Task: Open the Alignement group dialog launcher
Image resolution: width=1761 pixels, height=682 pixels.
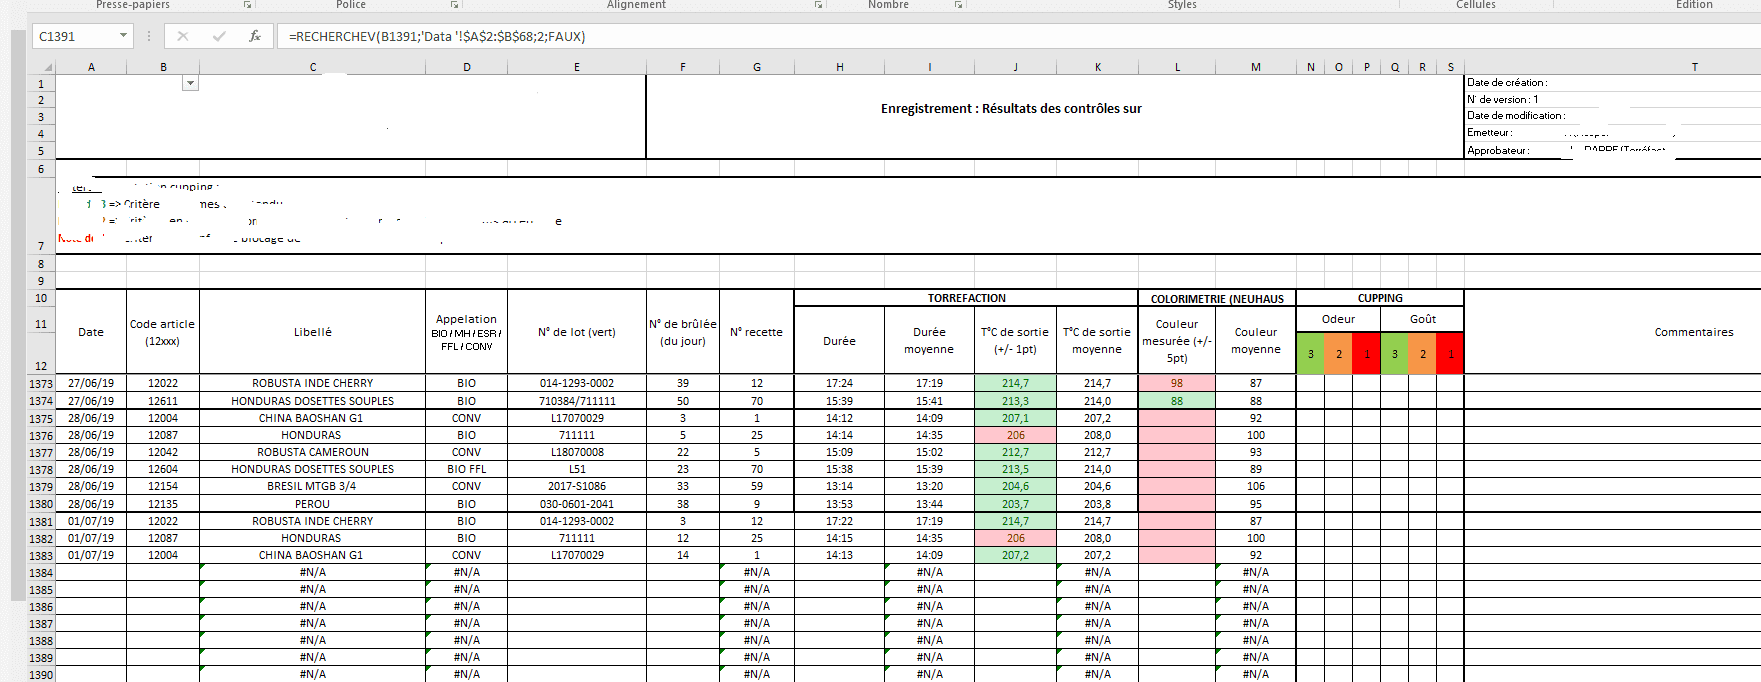Action: point(818,5)
